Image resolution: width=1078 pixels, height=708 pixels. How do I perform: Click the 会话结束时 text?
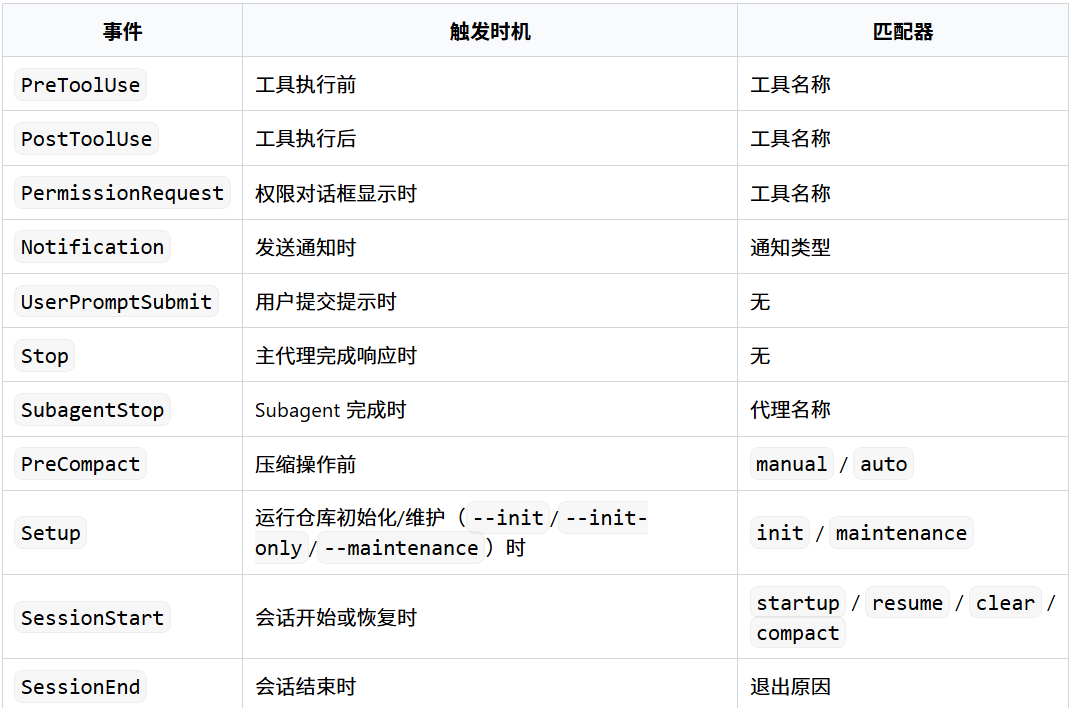tap(305, 686)
